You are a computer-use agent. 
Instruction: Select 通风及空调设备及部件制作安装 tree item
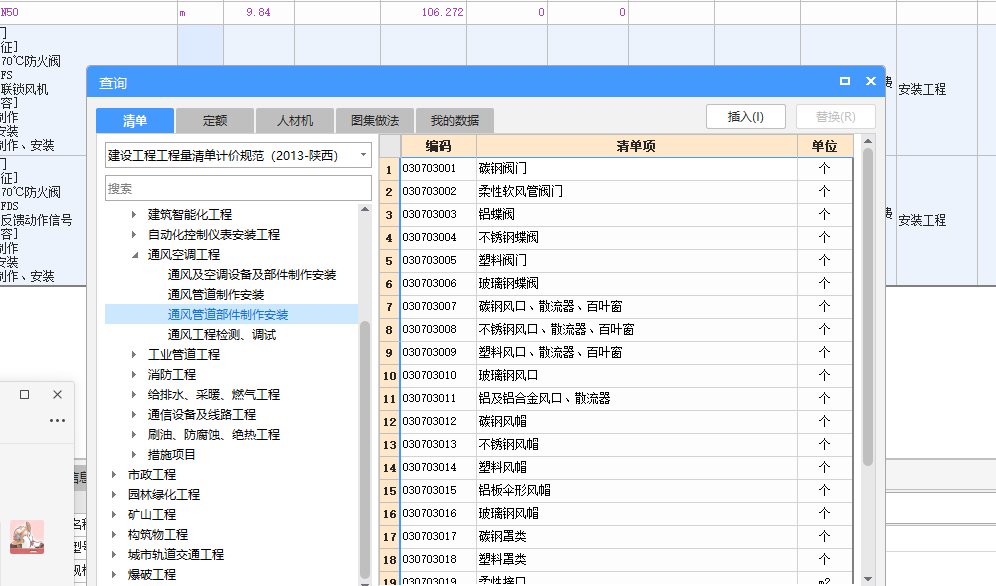tap(252, 275)
